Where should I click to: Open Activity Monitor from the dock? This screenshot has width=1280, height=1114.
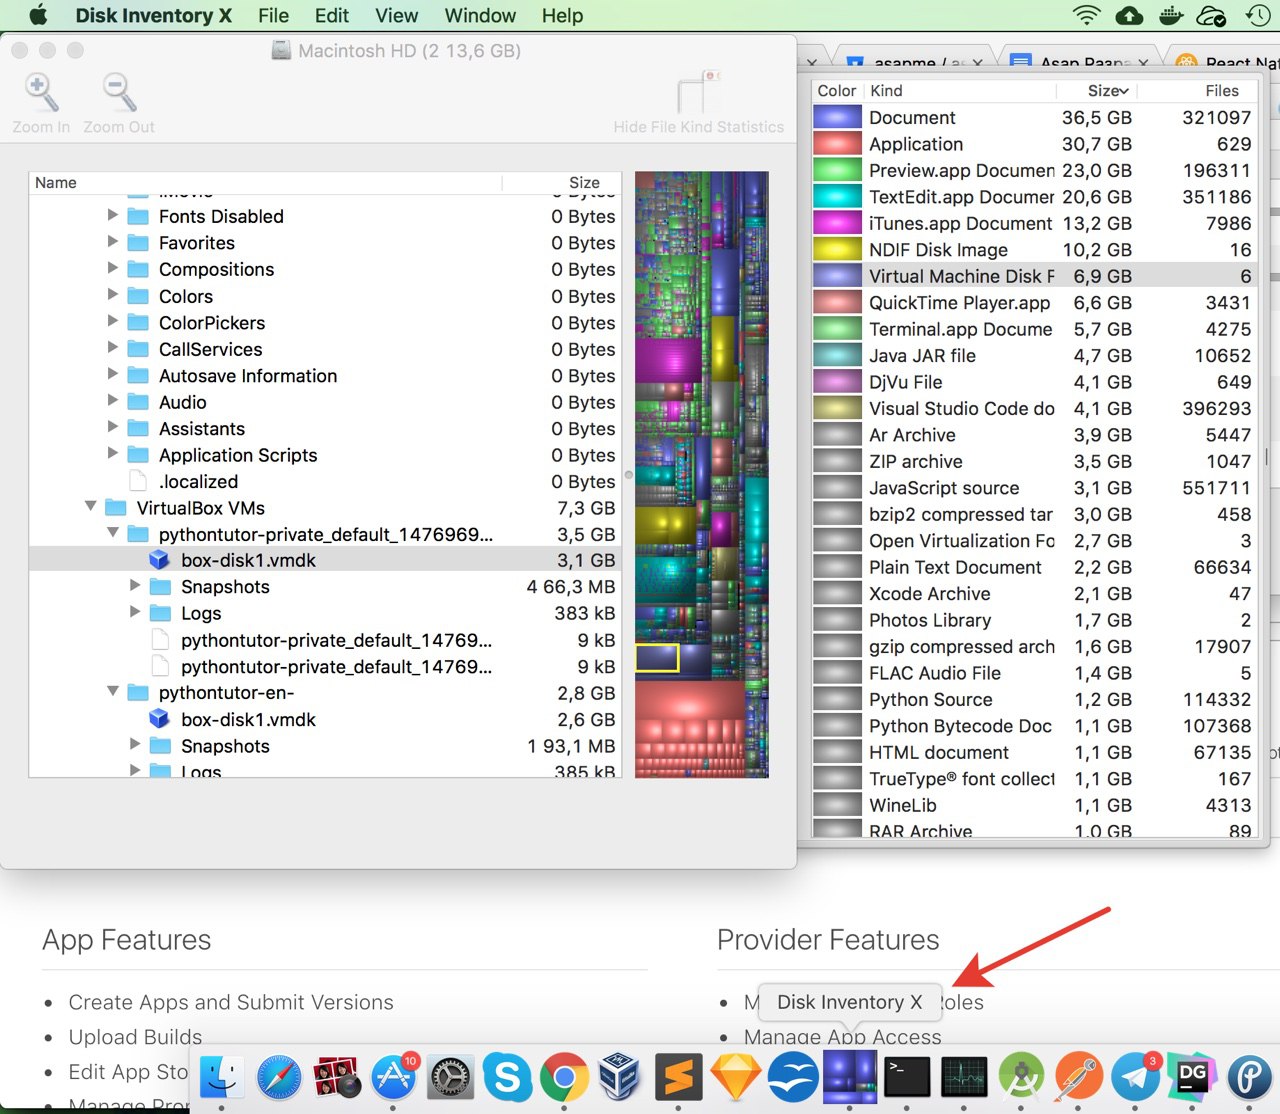click(964, 1077)
